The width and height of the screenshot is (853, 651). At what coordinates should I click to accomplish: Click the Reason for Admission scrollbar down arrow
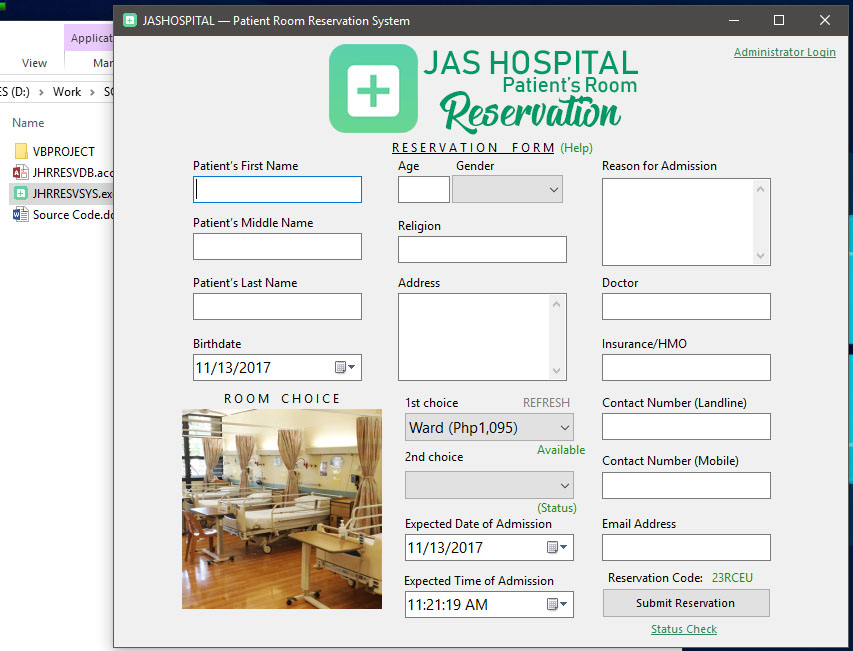click(x=761, y=256)
